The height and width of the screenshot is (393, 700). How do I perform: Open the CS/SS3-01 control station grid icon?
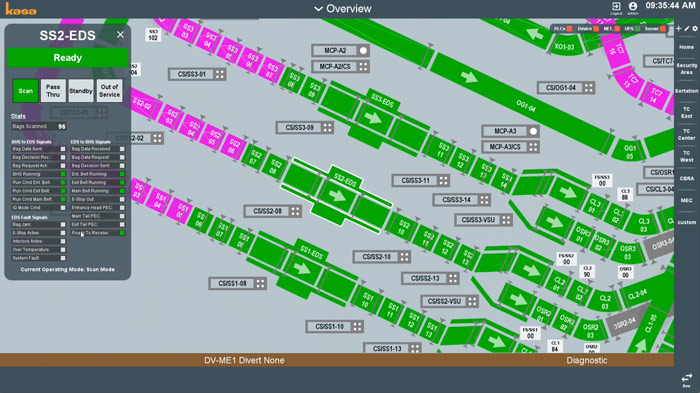(x=220, y=75)
